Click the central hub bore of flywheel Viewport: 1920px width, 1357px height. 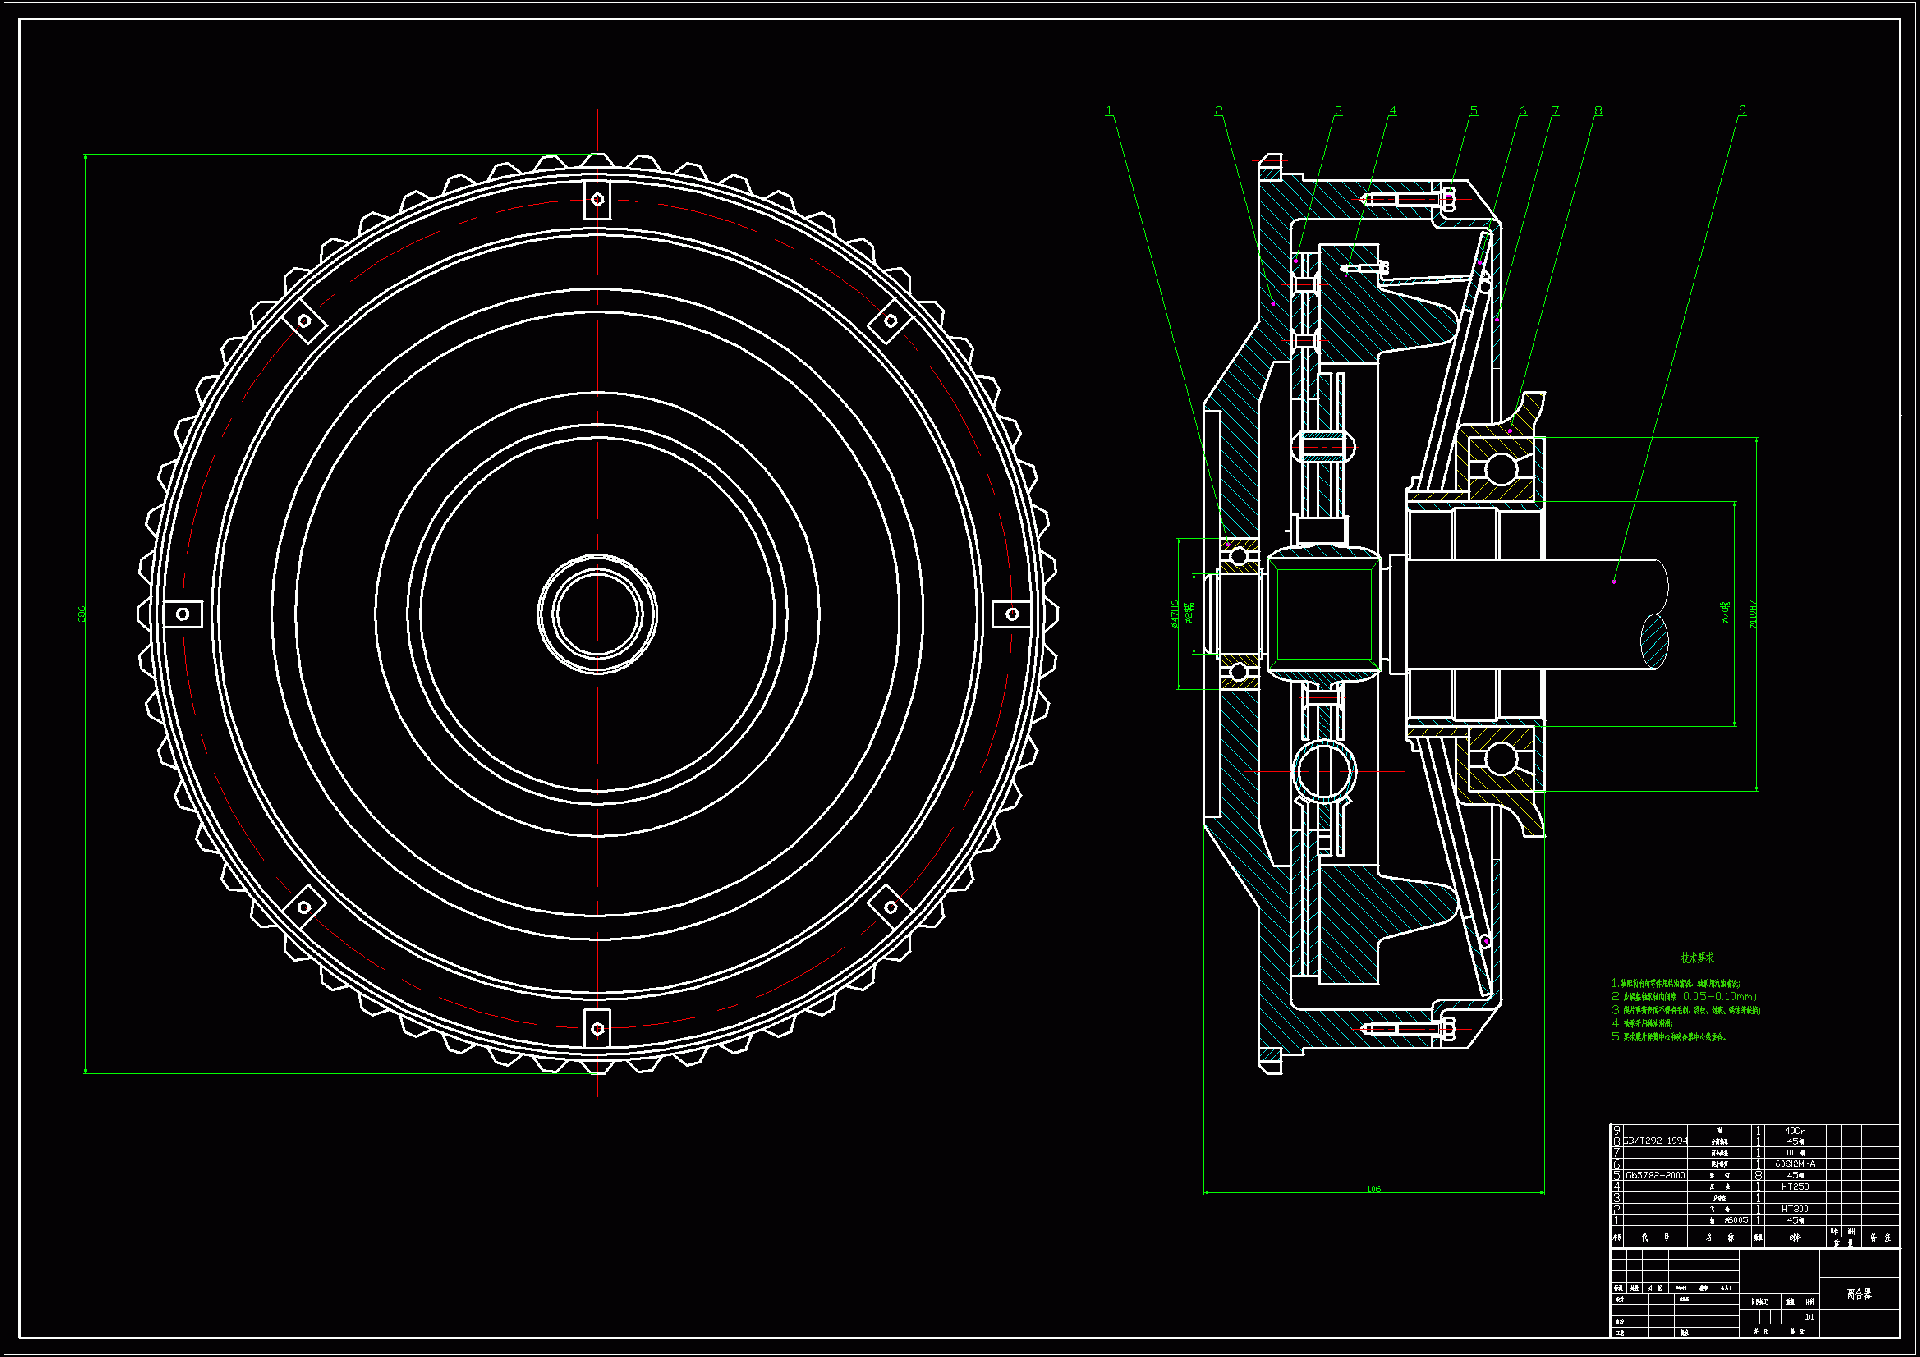click(597, 614)
